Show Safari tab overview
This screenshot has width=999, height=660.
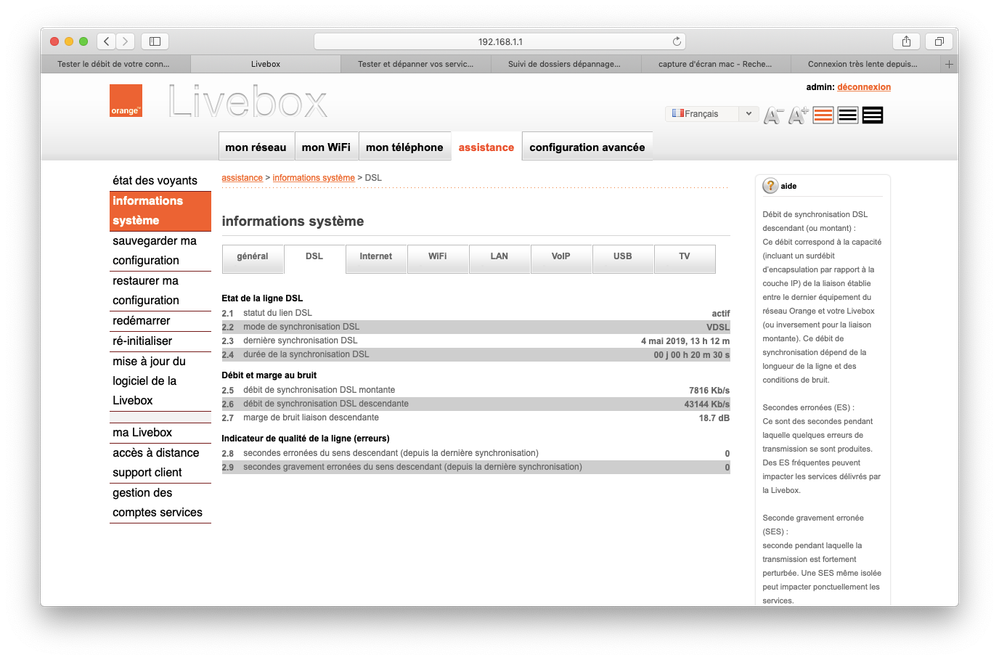(939, 41)
